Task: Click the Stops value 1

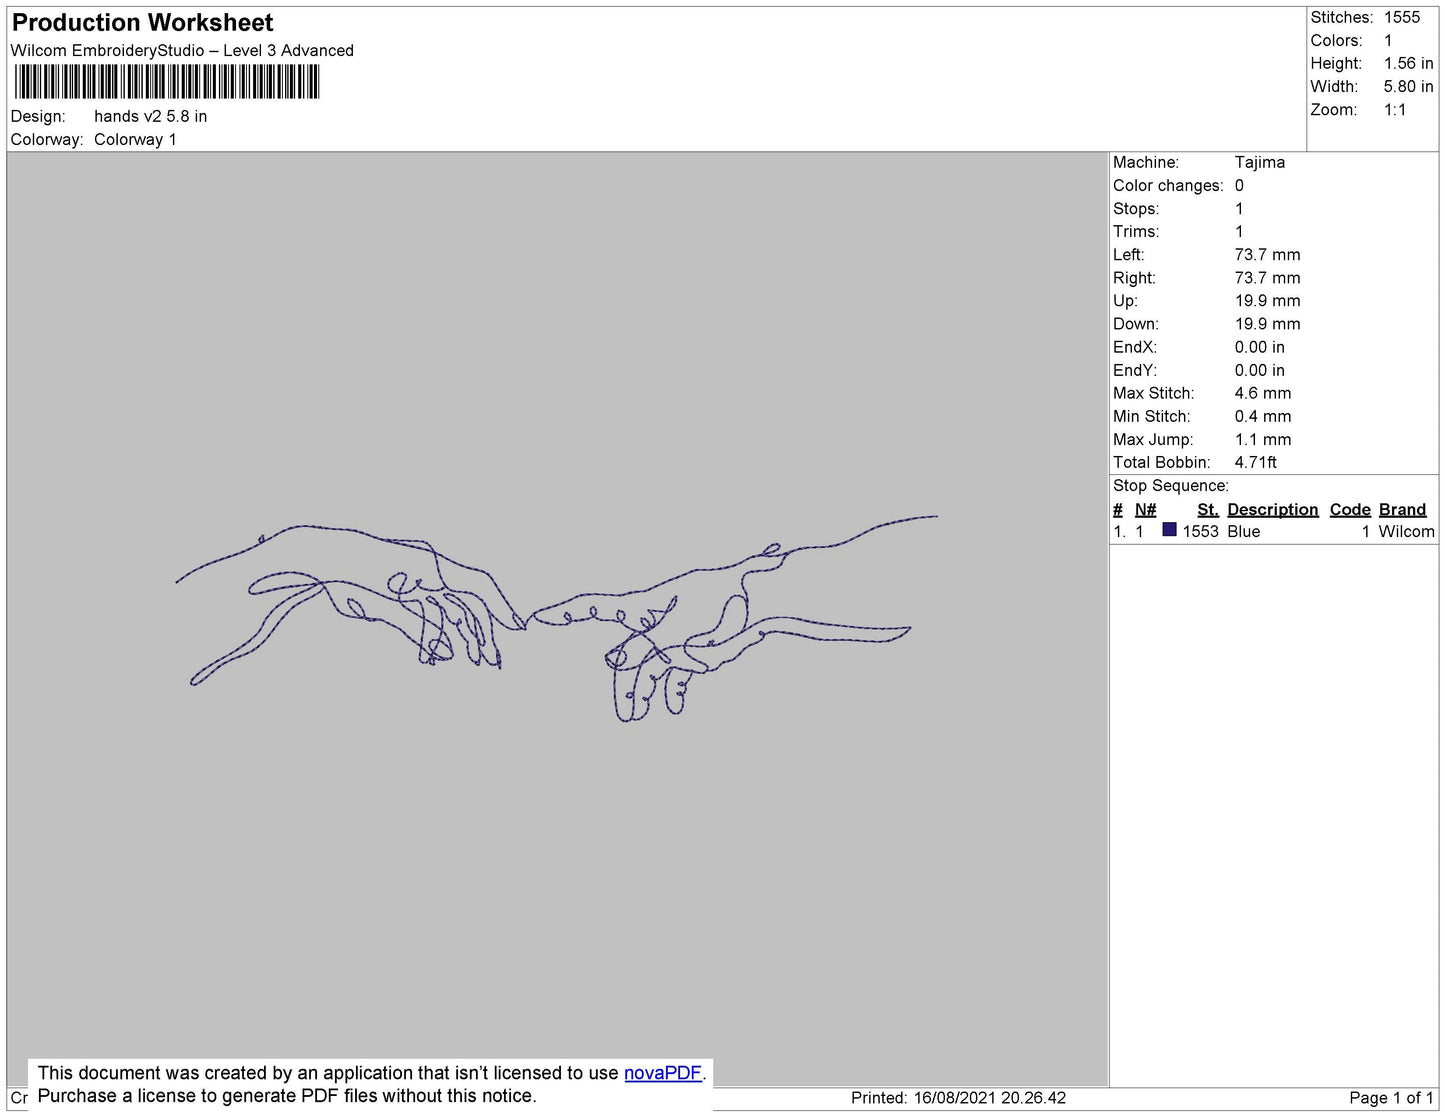Action: (1239, 209)
